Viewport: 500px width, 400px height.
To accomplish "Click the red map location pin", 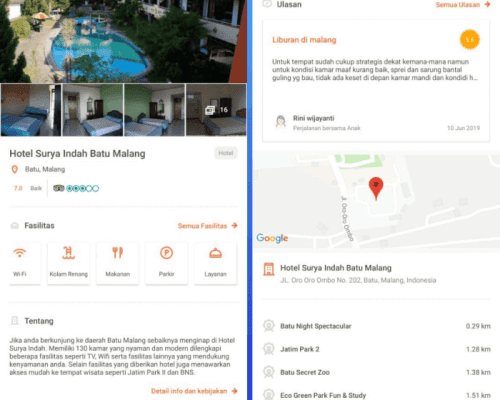I will [x=376, y=188].
